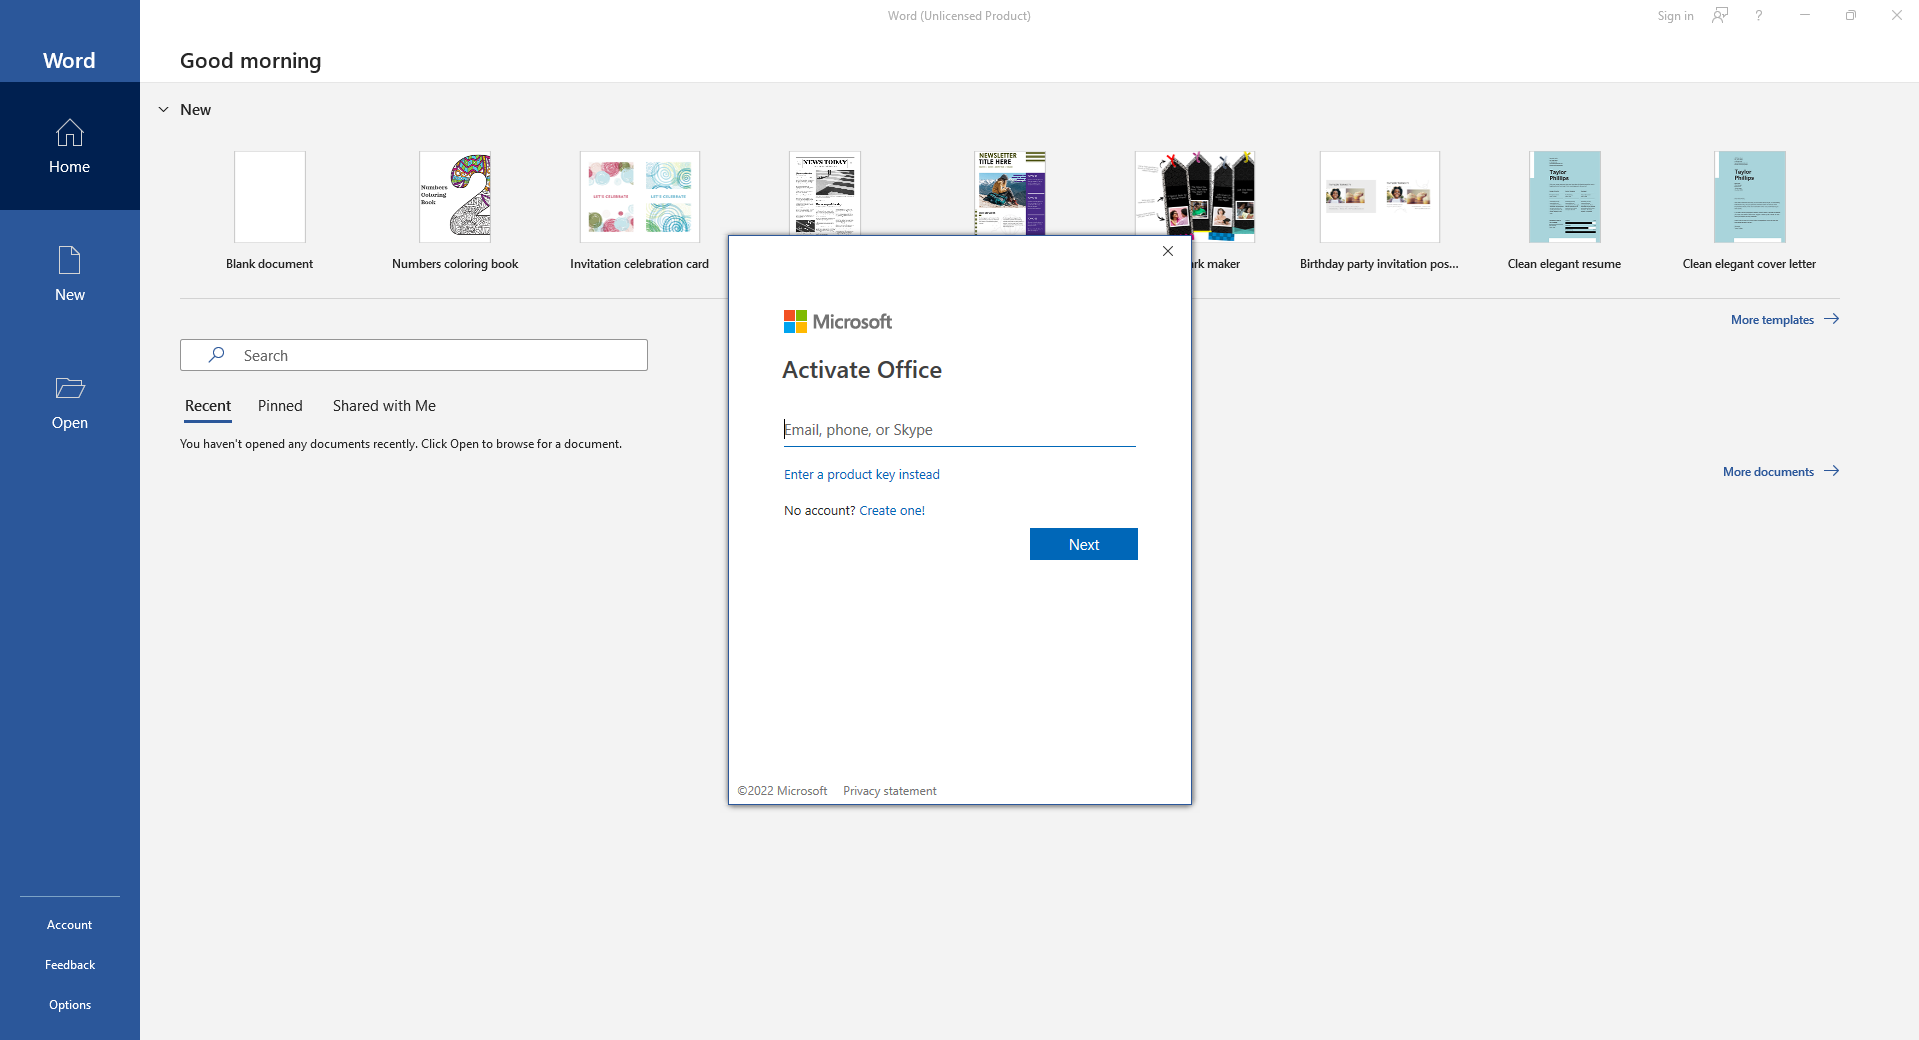Viewport: 1919px width, 1040px height.
Task: Click Enter a product key instead
Action: click(x=861, y=475)
